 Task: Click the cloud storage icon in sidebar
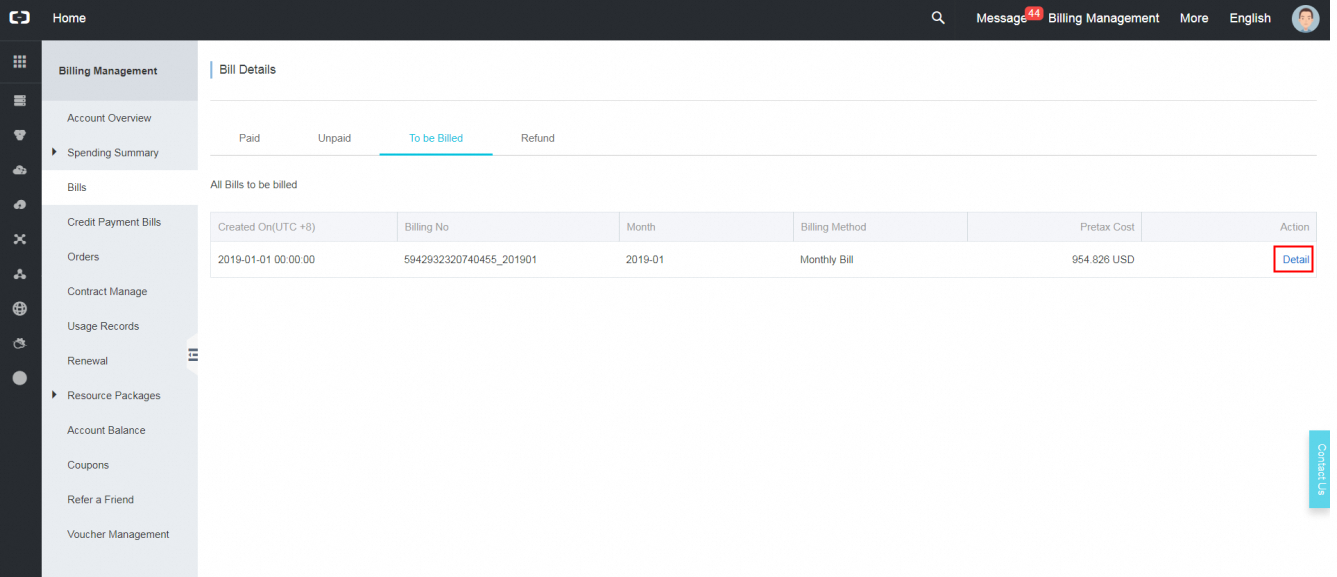click(20, 170)
